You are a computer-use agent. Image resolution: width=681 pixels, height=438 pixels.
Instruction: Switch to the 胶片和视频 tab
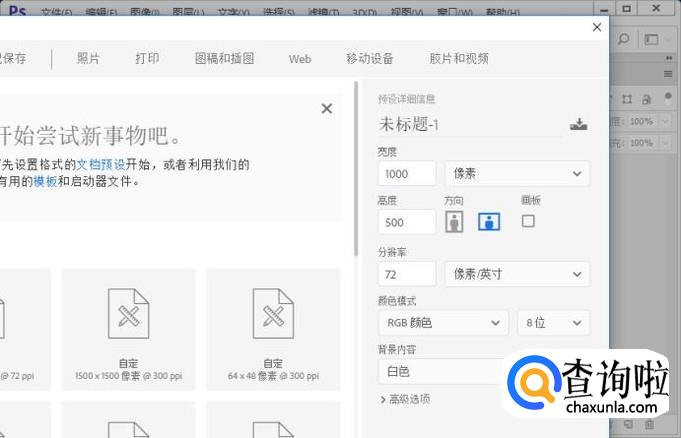click(459, 58)
